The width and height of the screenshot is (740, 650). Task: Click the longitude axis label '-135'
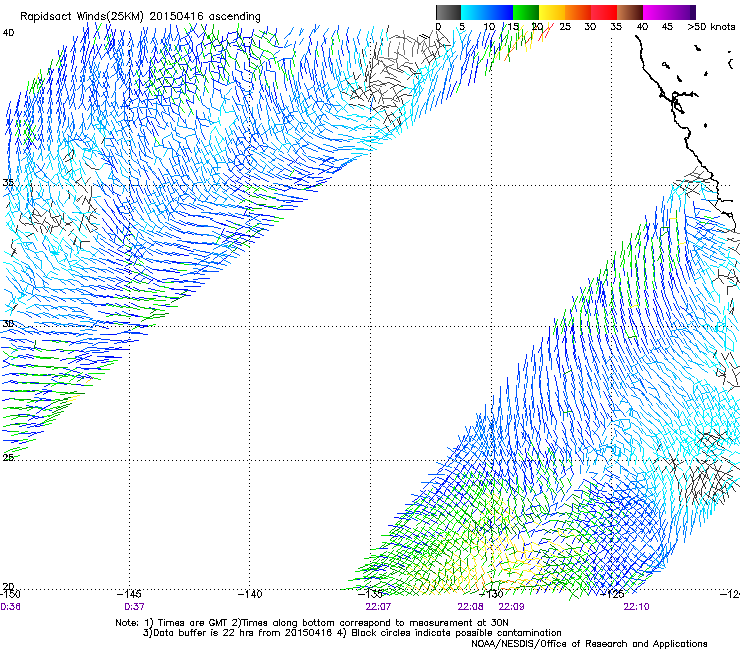371,594
